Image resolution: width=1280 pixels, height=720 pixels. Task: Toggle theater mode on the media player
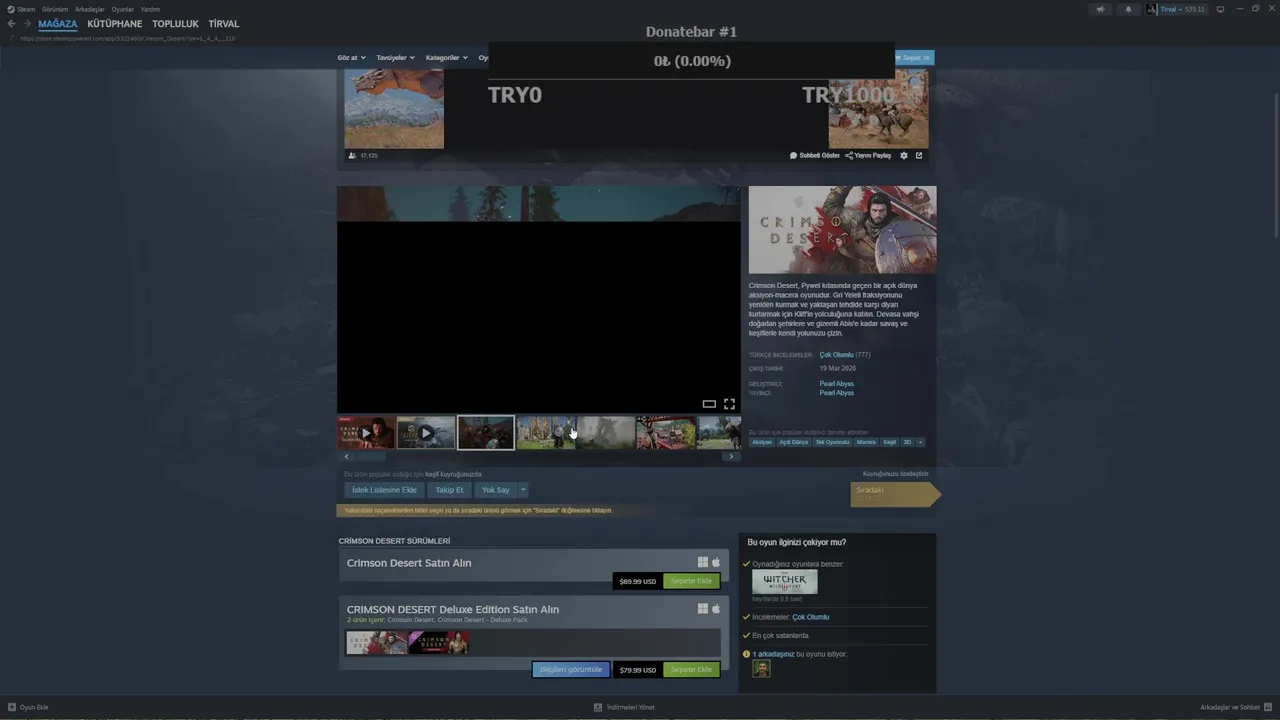(x=709, y=404)
